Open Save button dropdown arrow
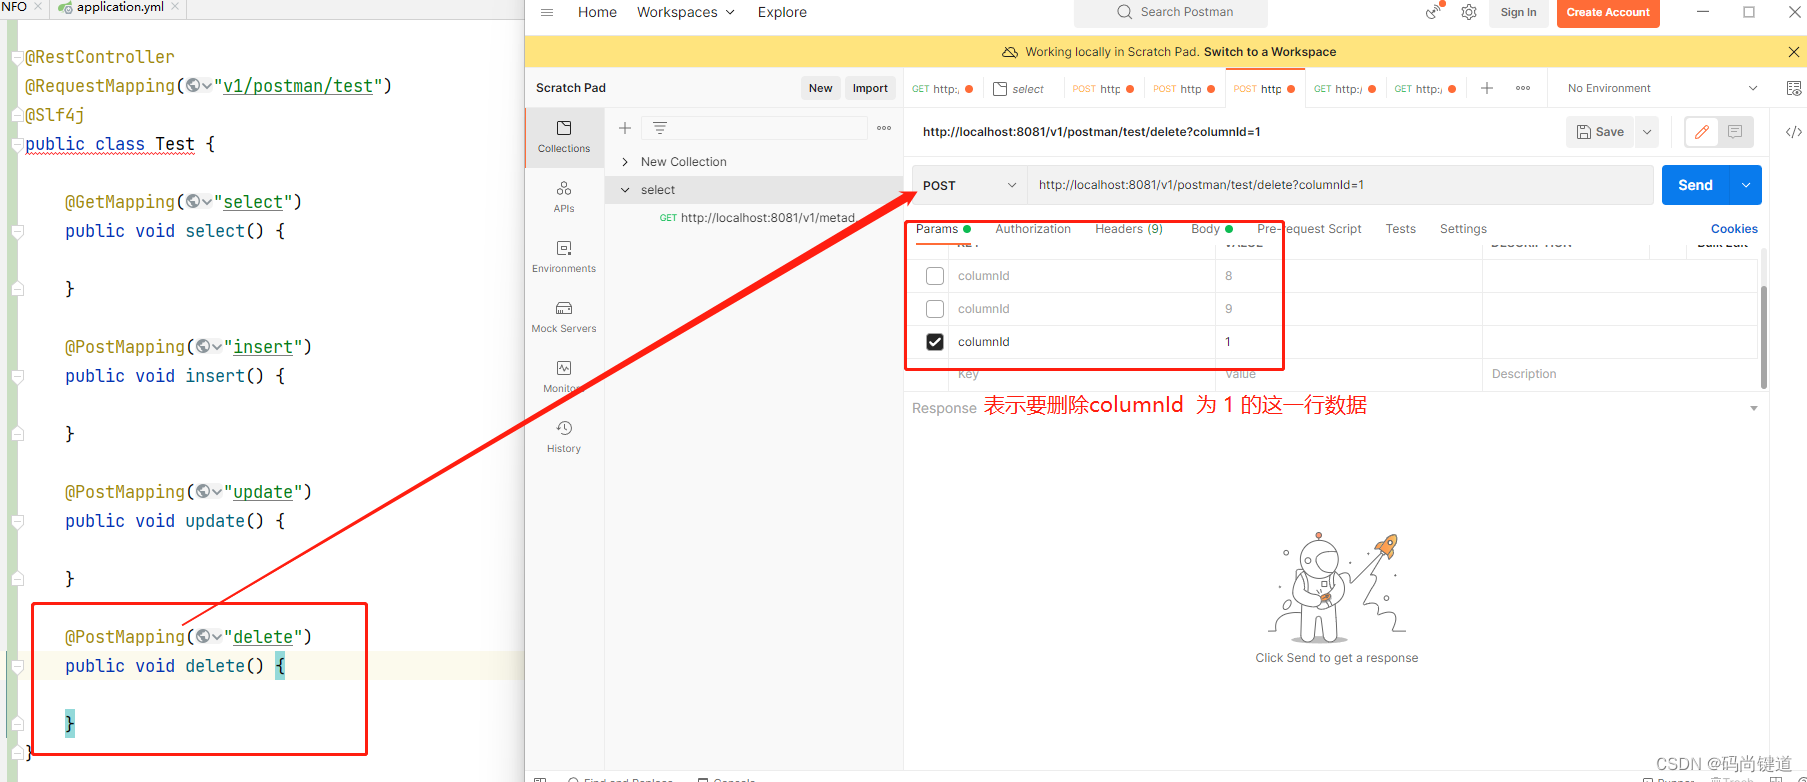This screenshot has width=1807, height=782. (x=1647, y=132)
